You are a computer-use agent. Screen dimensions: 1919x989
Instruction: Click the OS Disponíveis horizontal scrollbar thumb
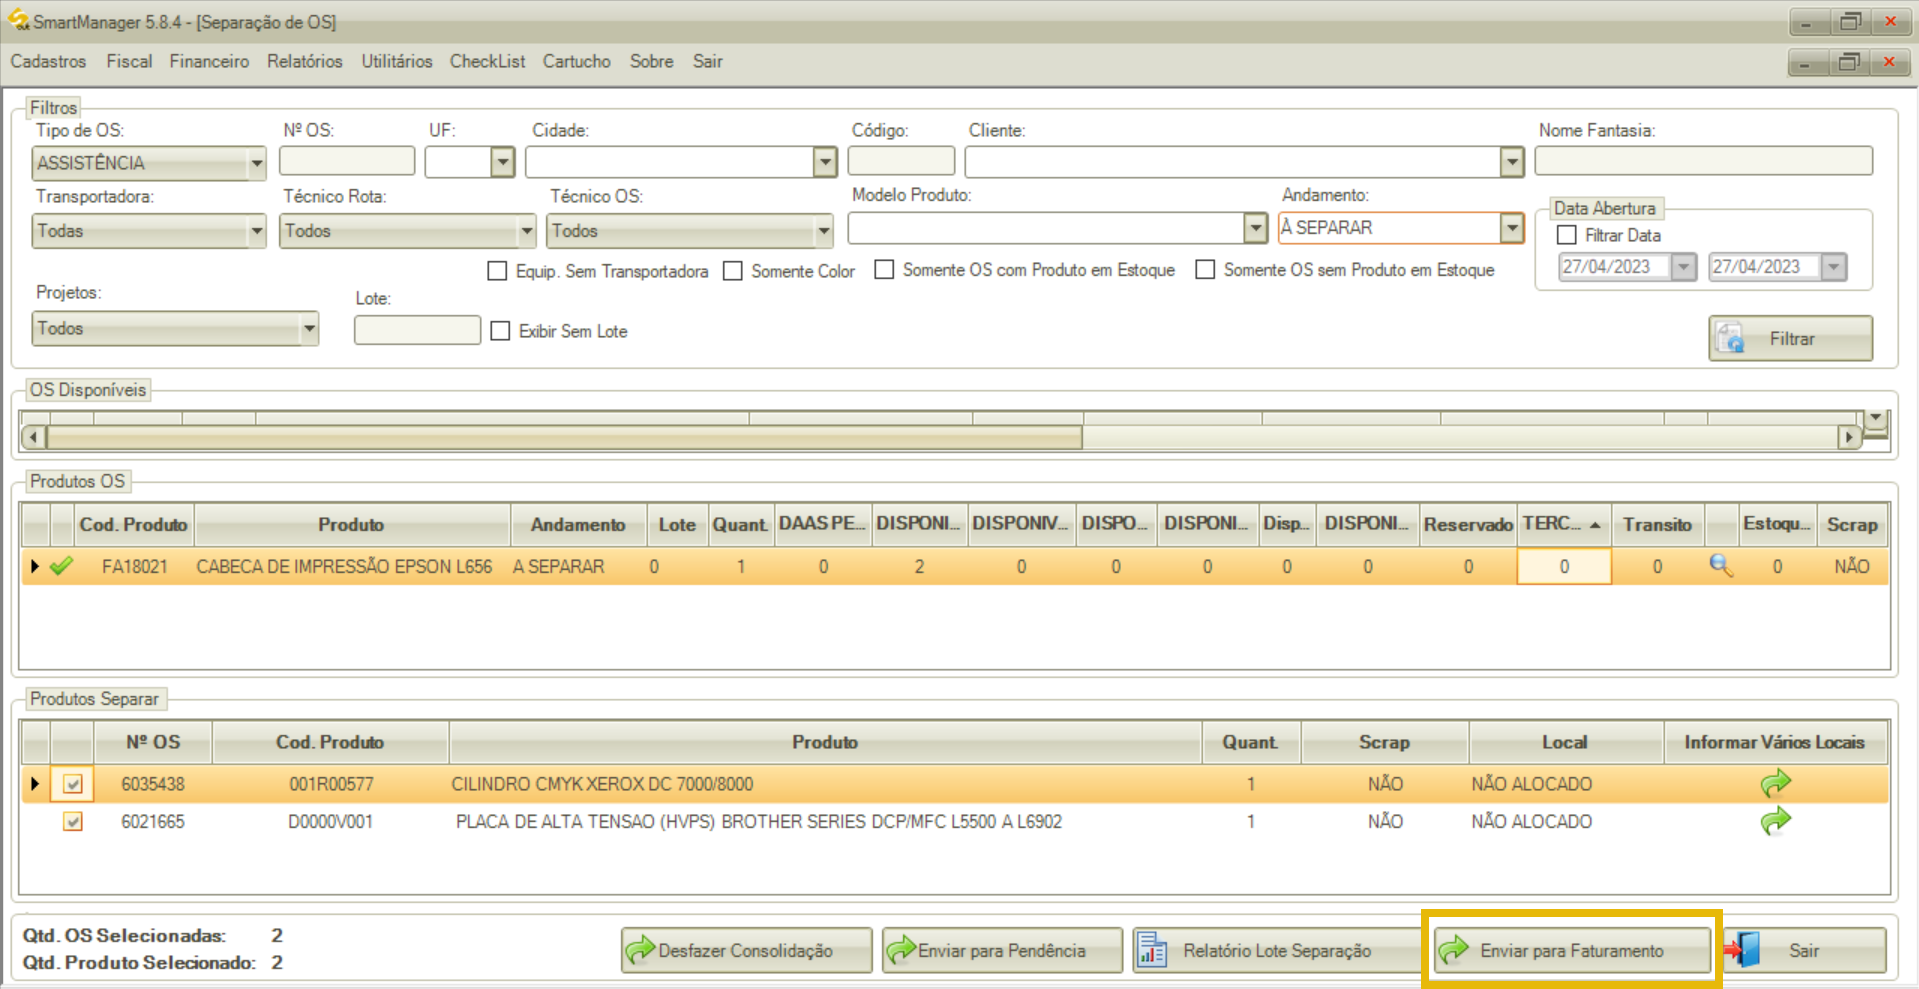[x=565, y=437]
